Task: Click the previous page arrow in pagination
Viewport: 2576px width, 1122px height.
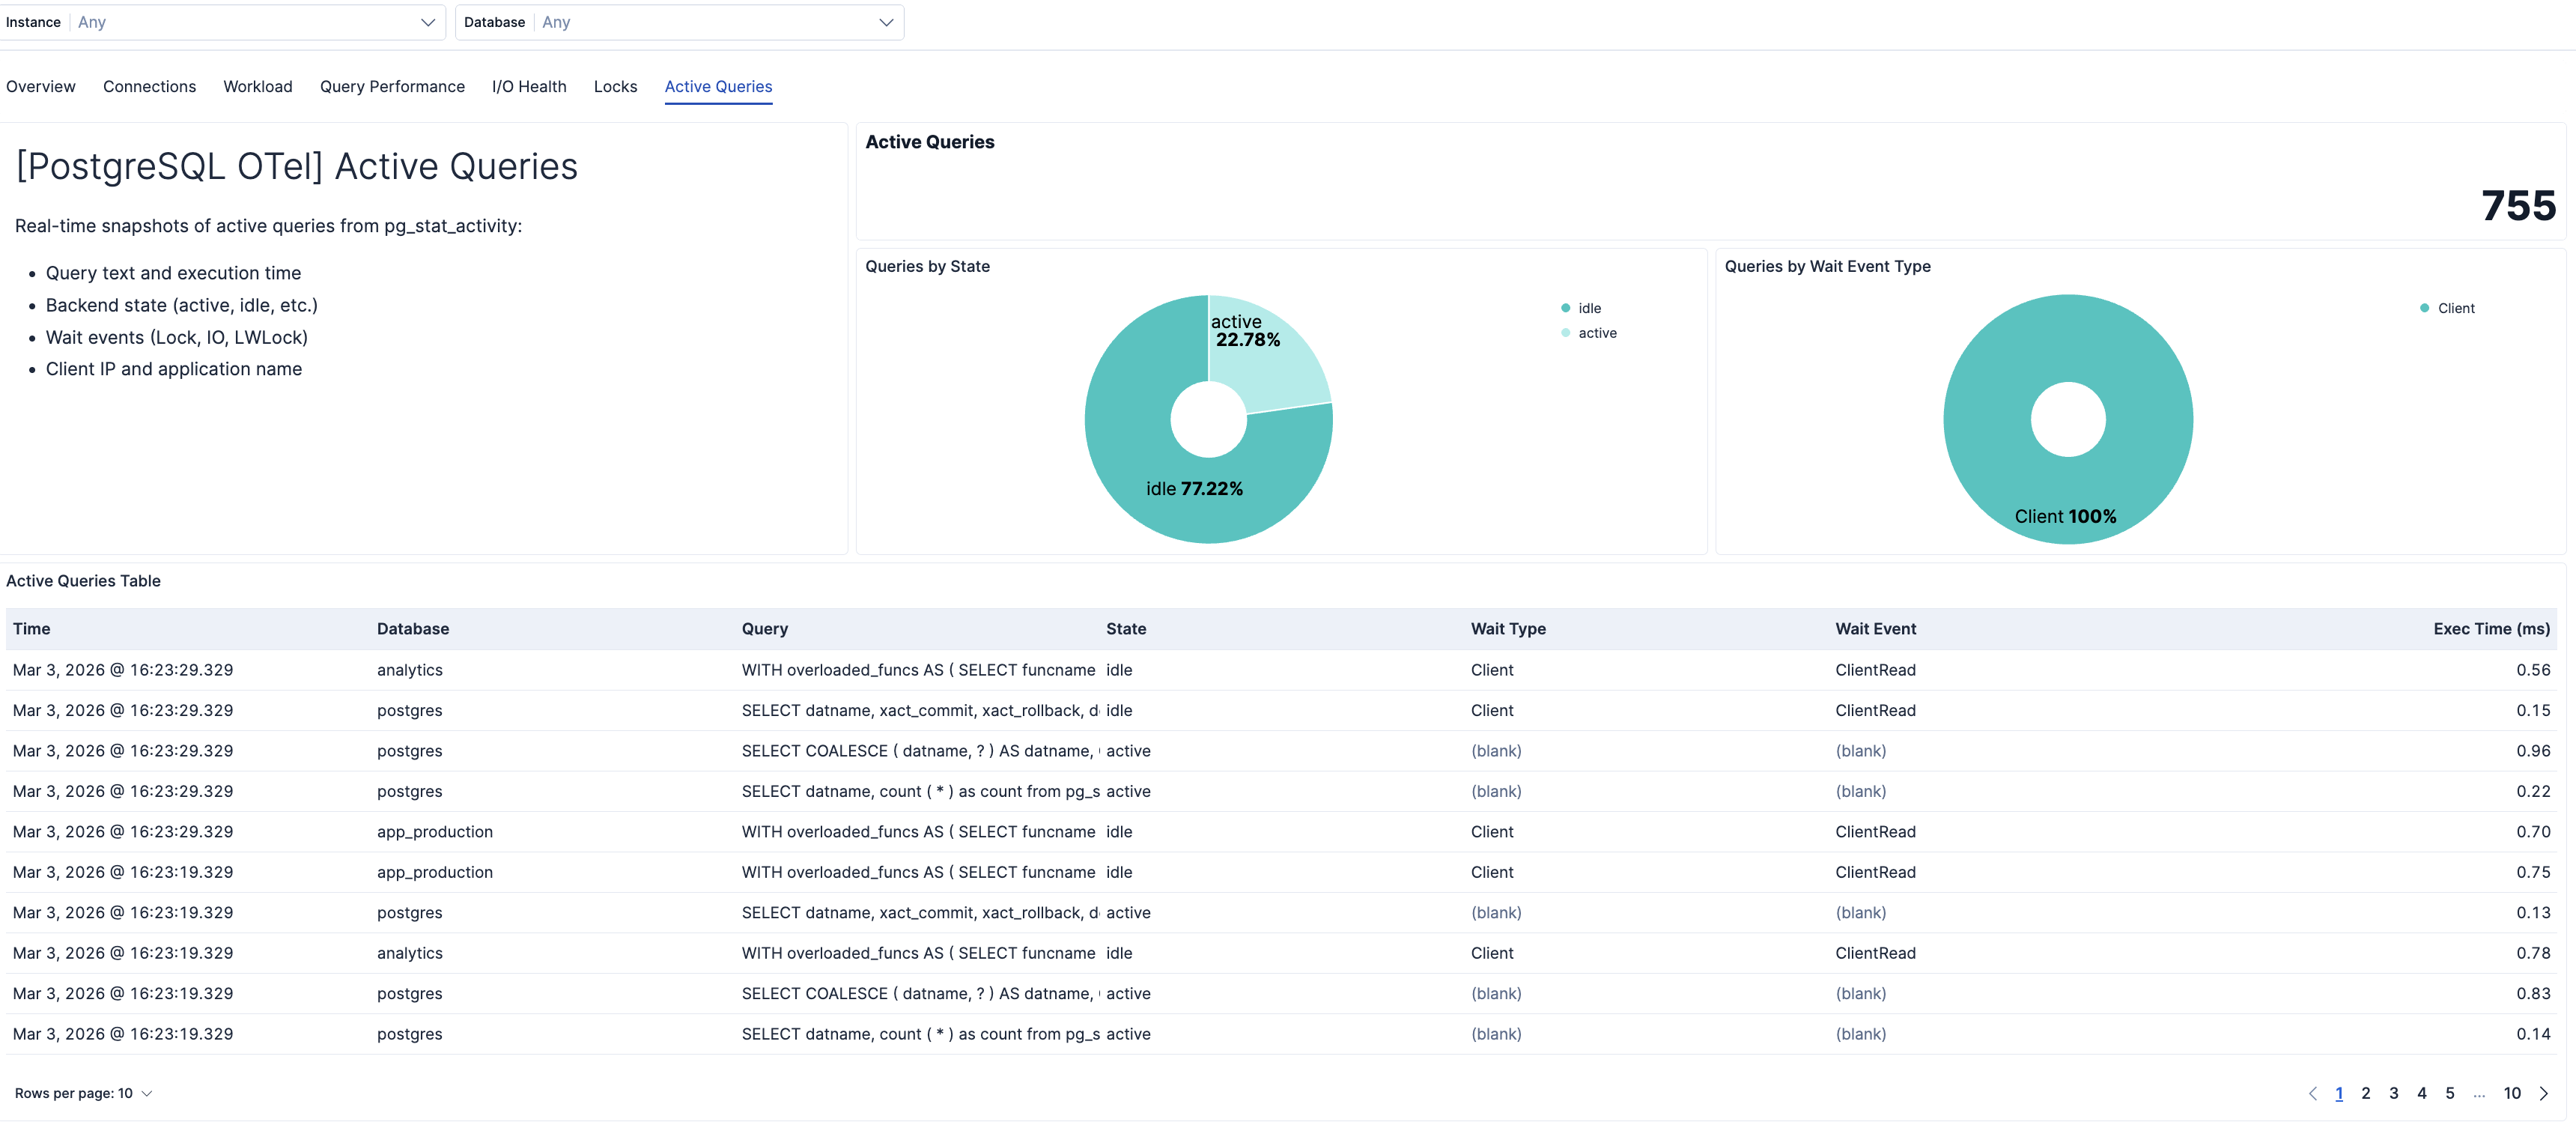Action: 2312,1093
